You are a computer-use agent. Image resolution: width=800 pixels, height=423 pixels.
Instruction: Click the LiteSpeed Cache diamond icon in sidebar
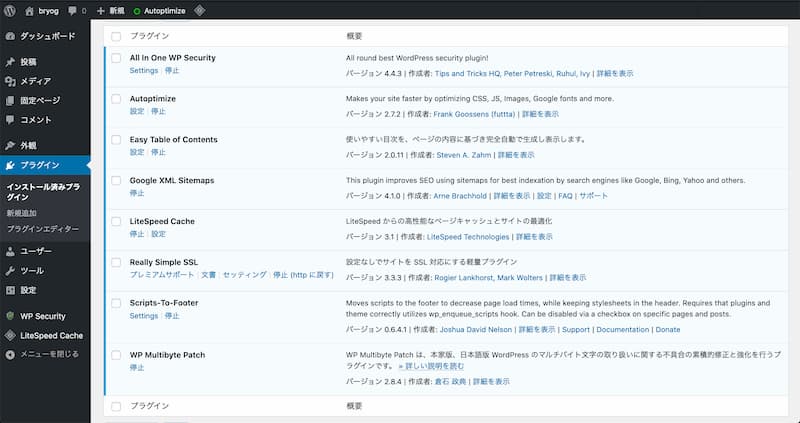[10, 336]
